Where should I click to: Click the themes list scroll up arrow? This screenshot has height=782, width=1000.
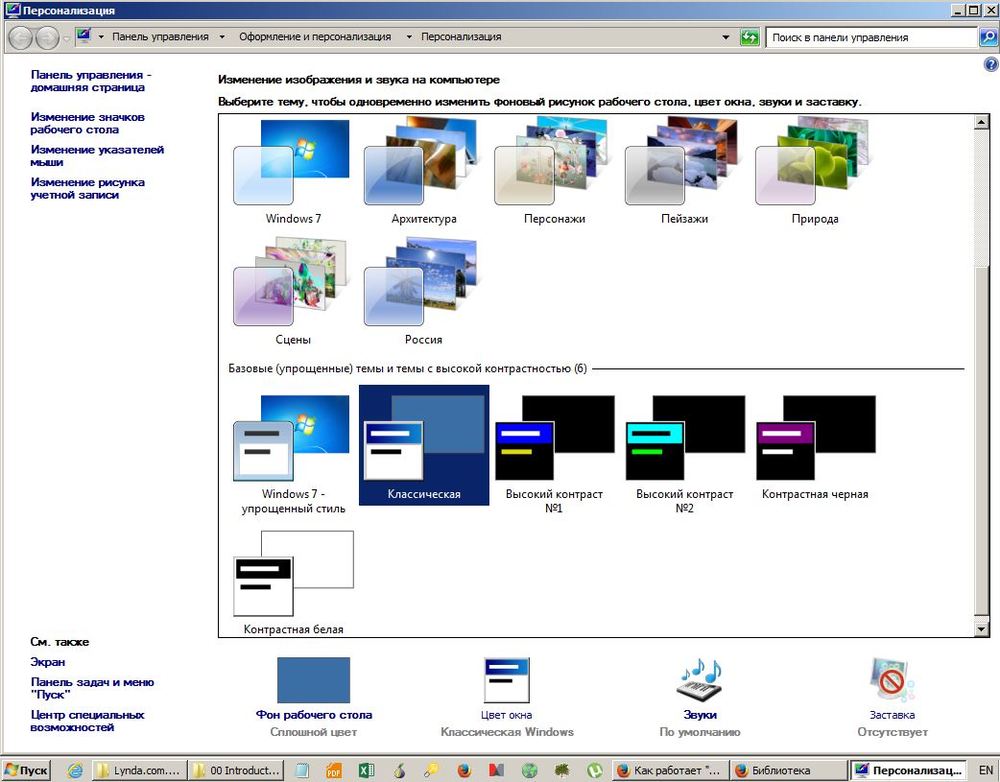(x=982, y=122)
